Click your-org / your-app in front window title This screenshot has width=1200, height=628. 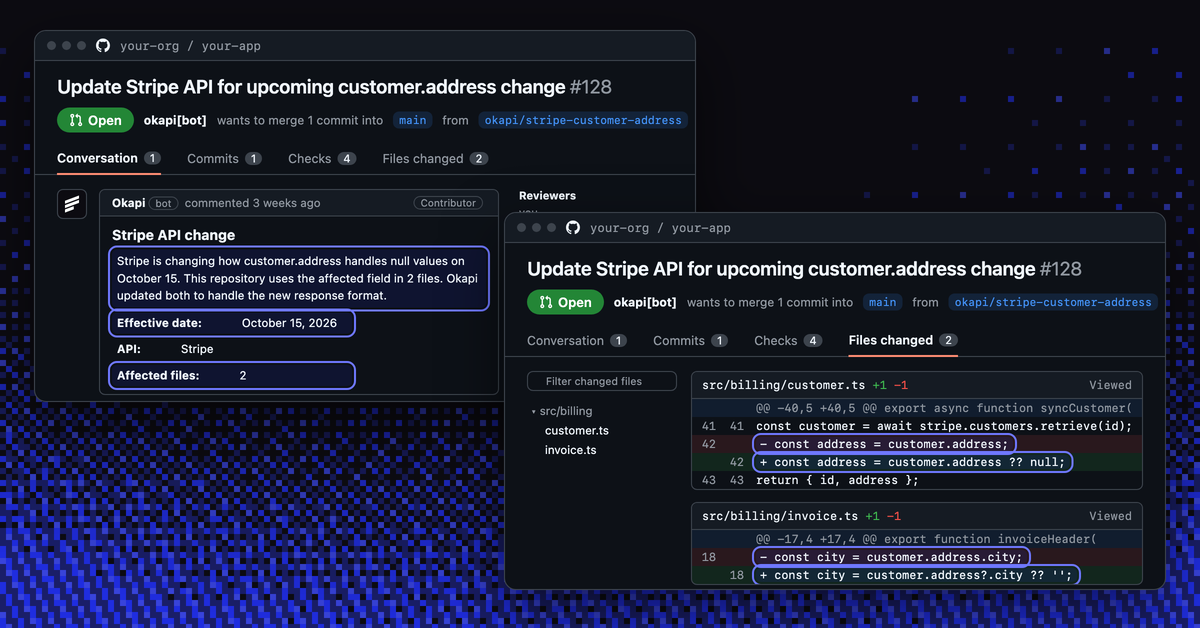click(660, 228)
